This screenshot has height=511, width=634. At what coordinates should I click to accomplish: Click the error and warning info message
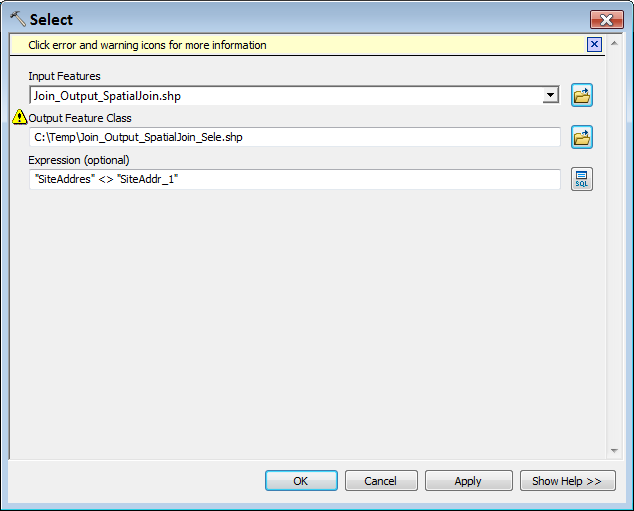[147, 45]
